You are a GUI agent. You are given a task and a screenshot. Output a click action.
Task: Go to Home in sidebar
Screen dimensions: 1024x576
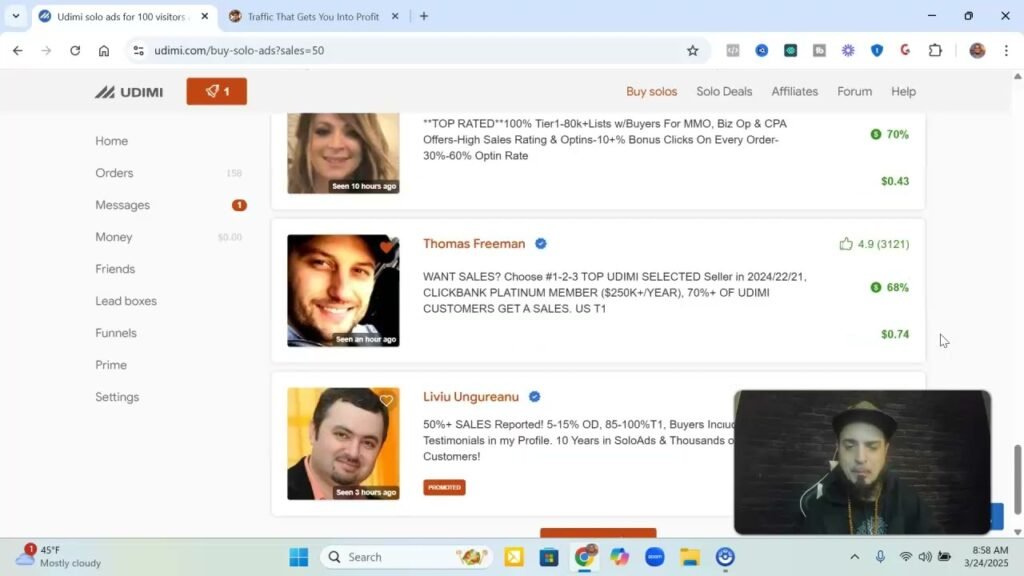coord(112,141)
